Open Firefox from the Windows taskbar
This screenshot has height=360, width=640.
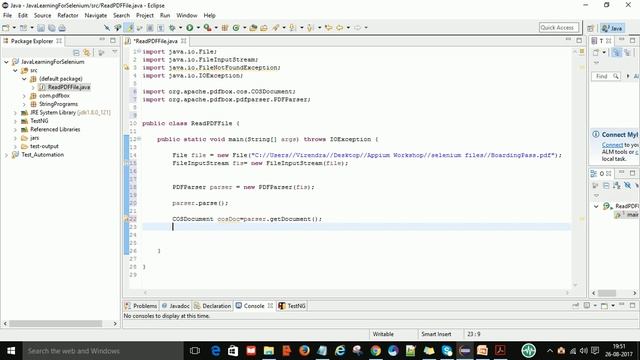pyautogui.click(x=304, y=351)
